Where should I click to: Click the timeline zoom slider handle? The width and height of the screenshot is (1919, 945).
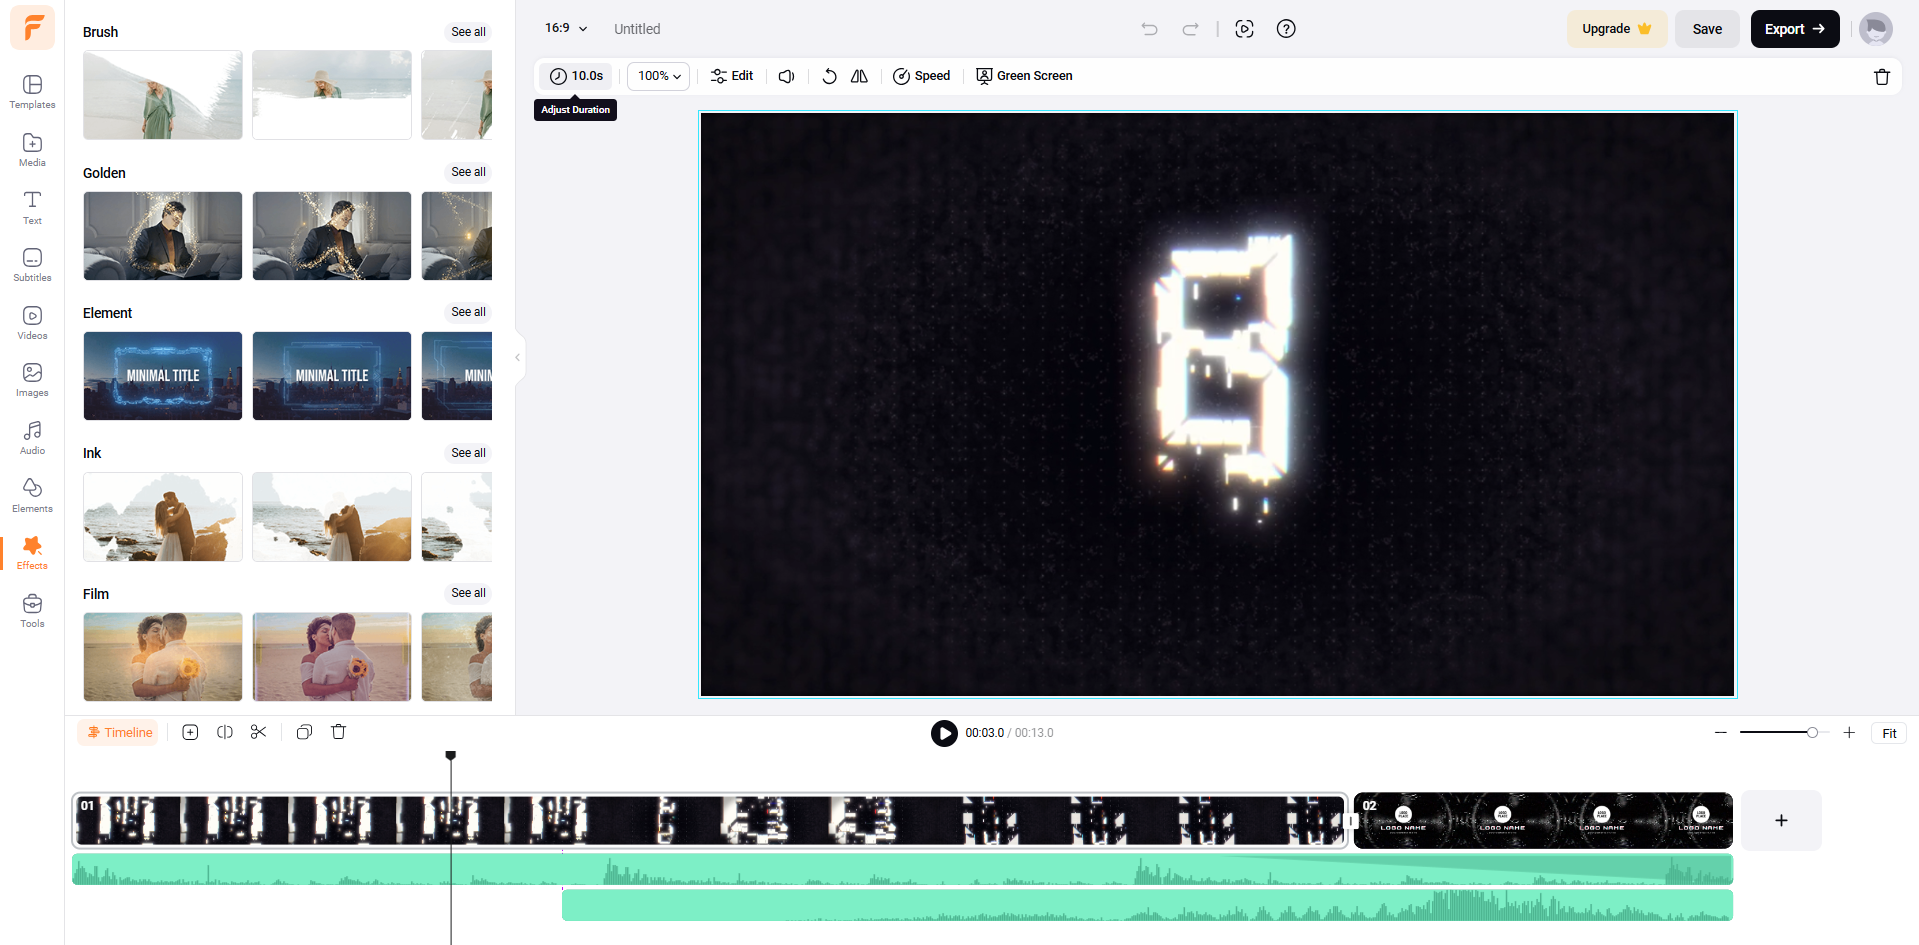coord(1814,732)
